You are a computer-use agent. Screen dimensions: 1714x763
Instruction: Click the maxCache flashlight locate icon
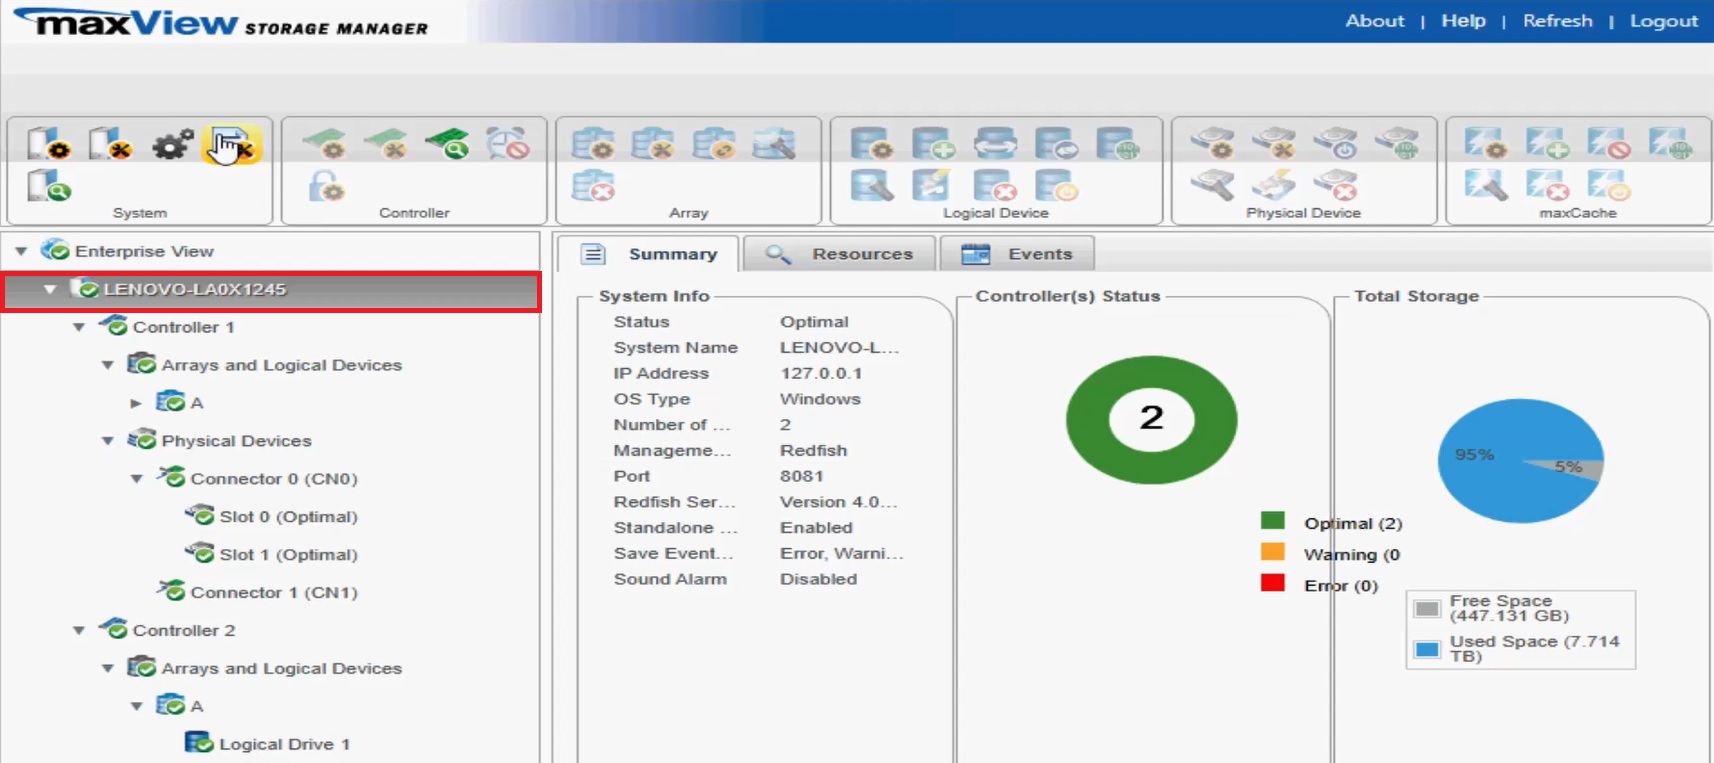point(1486,186)
